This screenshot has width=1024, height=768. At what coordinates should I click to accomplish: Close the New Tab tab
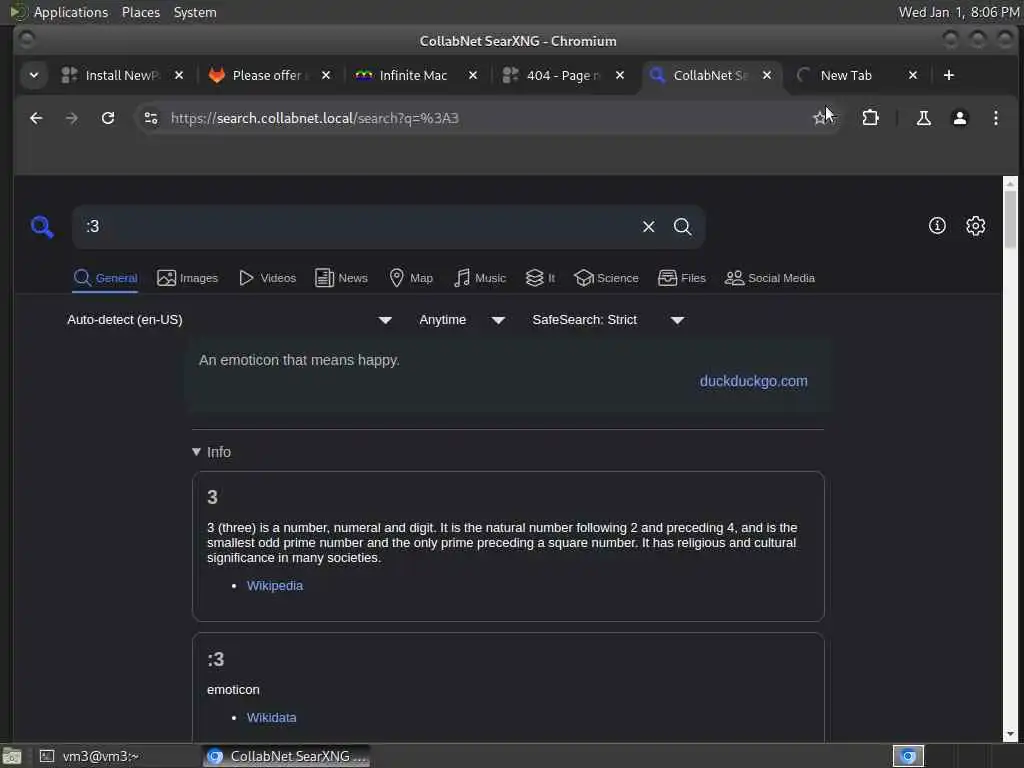click(913, 76)
